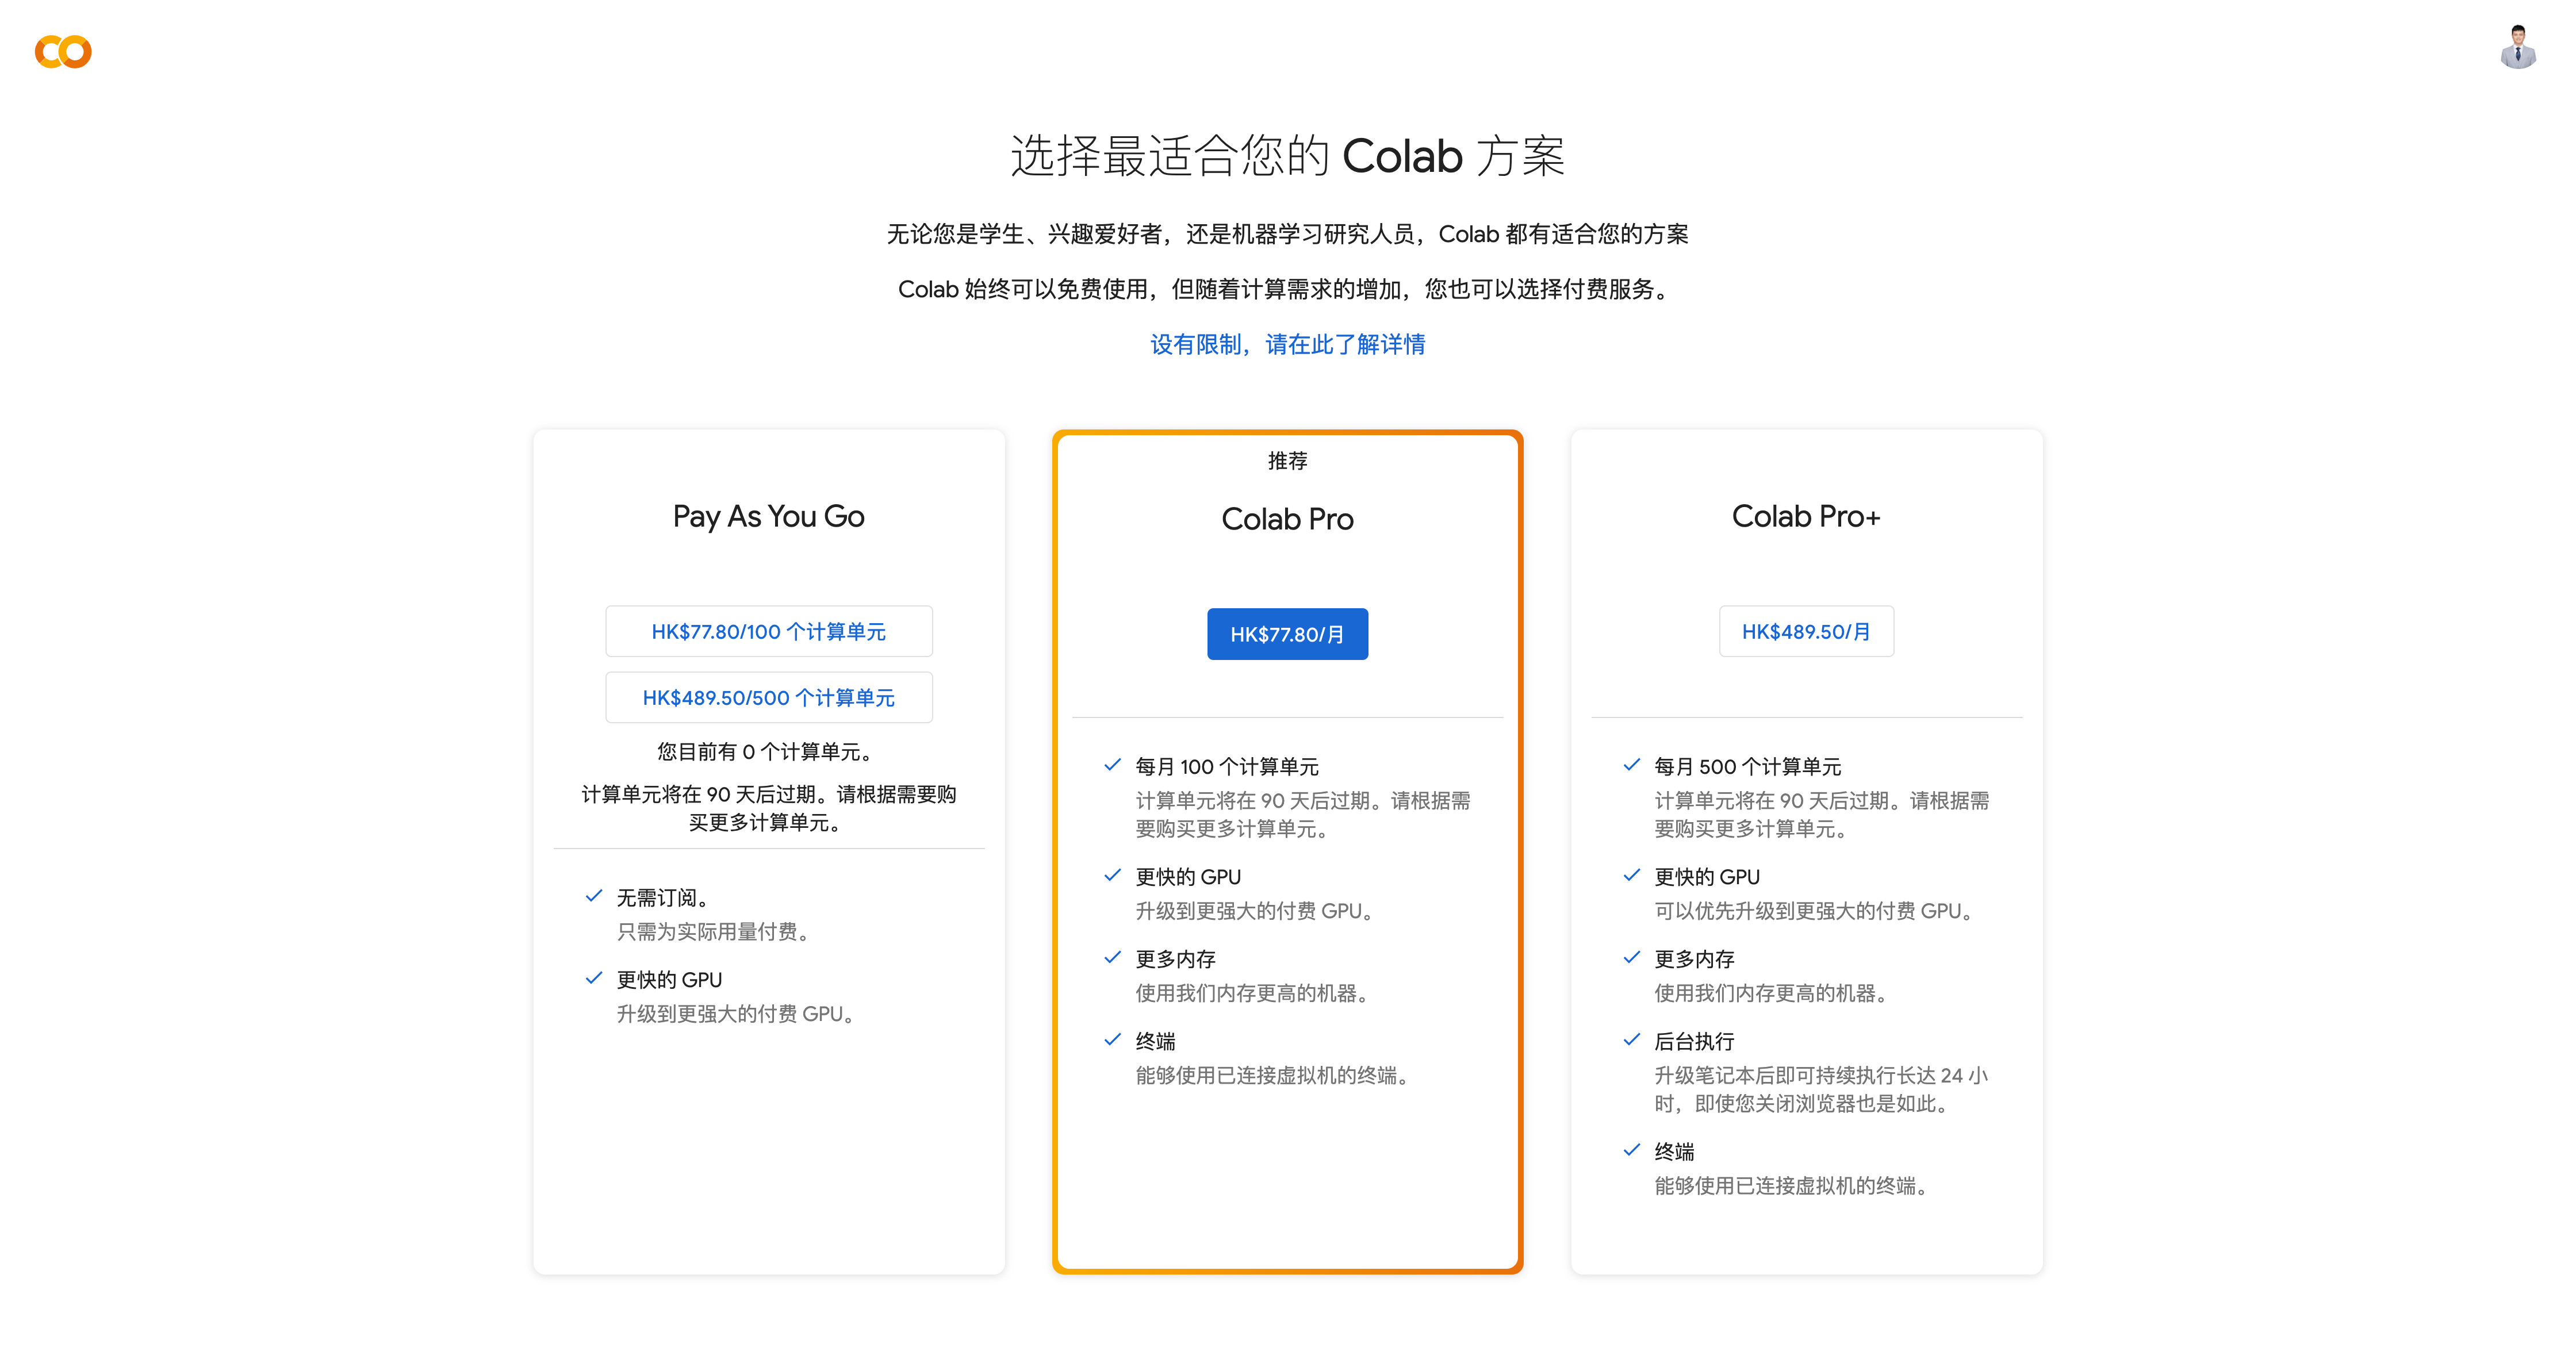Click the Colab Pro plan heading

(x=1287, y=519)
